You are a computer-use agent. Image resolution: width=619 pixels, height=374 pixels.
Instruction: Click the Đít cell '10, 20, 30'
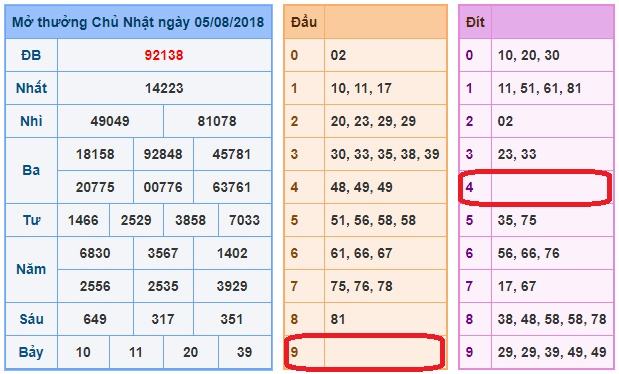click(529, 55)
